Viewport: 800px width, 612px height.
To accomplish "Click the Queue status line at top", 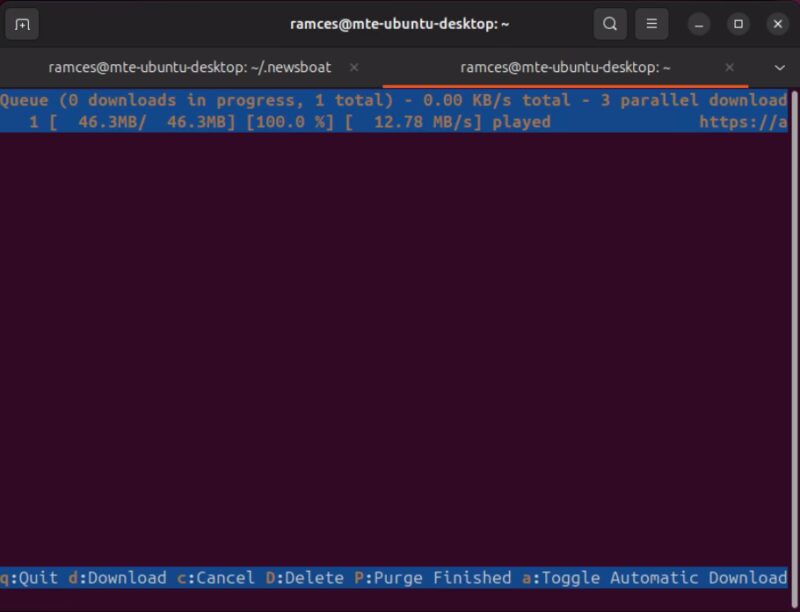I will pos(200,100).
